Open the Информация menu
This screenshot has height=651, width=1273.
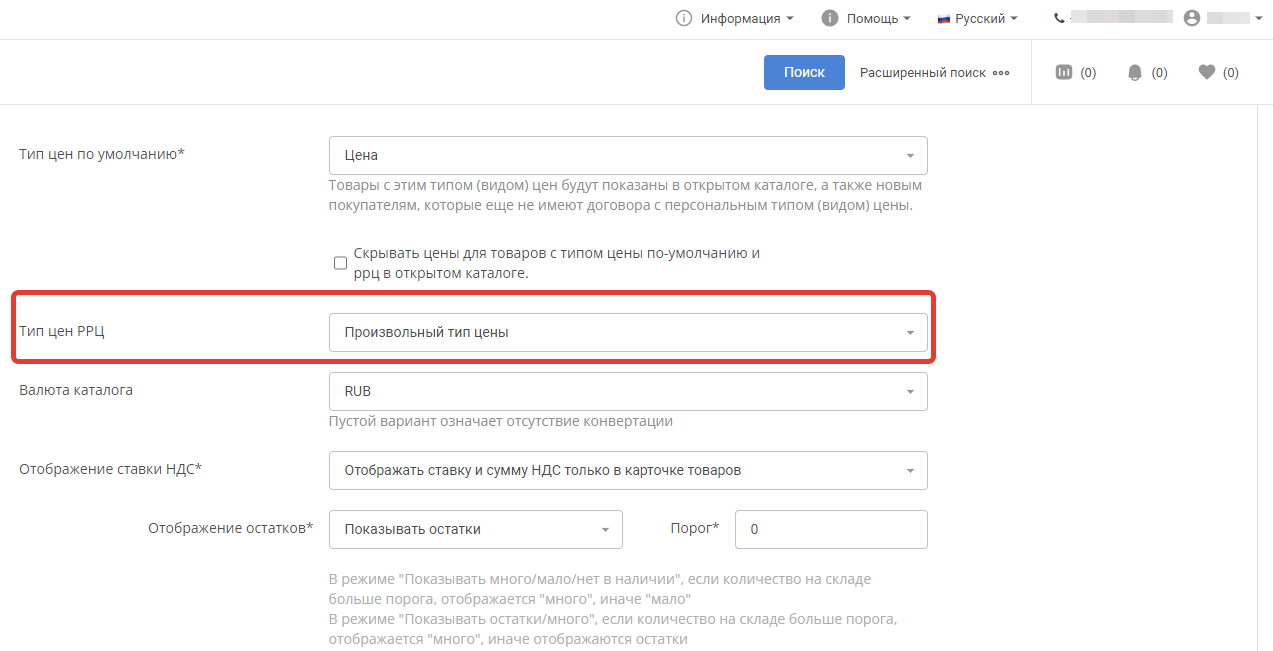click(746, 18)
